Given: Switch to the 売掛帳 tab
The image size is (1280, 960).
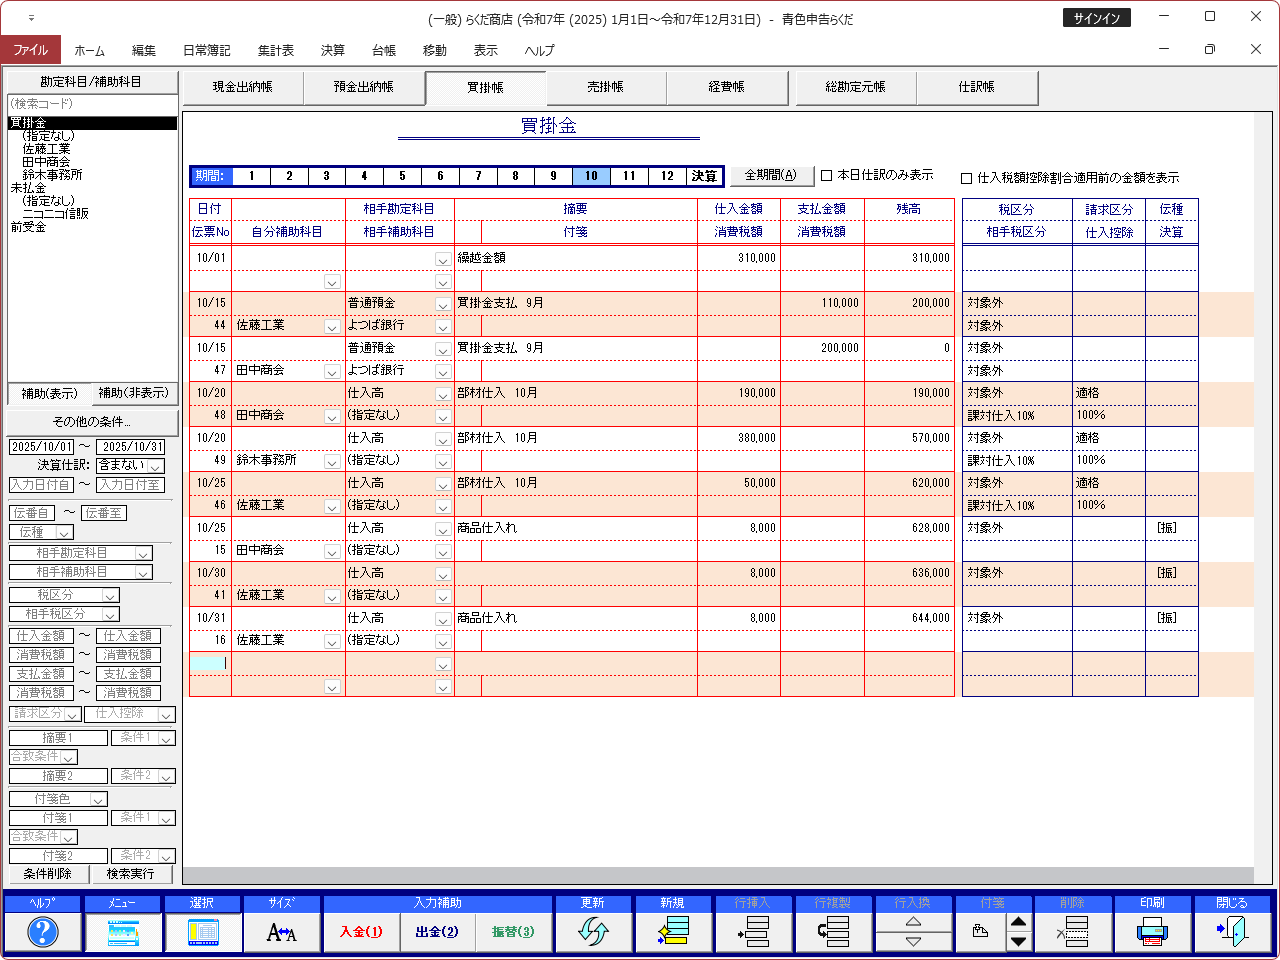Looking at the screenshot, I should point(605,87).
